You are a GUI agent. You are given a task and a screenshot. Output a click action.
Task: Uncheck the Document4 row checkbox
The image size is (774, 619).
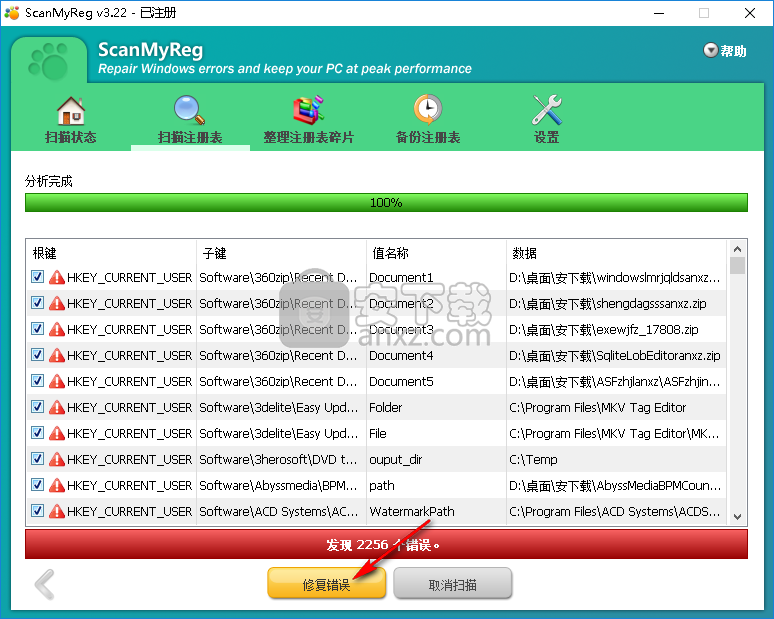point(38,354)
